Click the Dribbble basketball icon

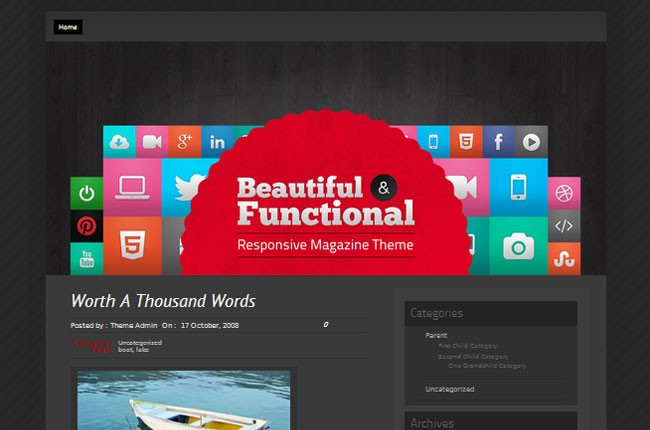565,193
